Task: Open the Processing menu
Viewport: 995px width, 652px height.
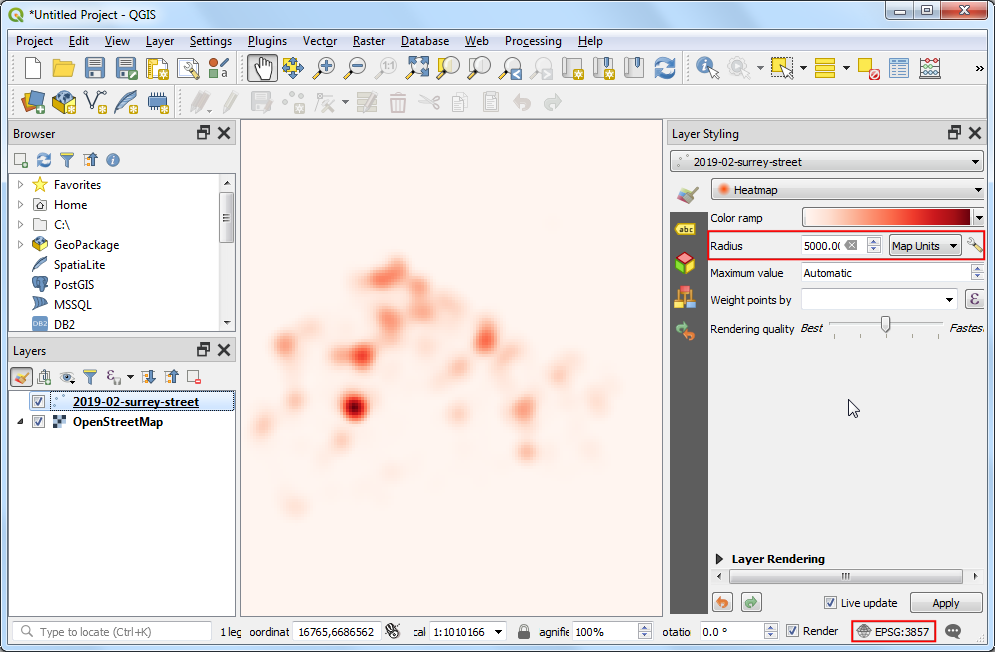Action: click(x=532, y=41)
